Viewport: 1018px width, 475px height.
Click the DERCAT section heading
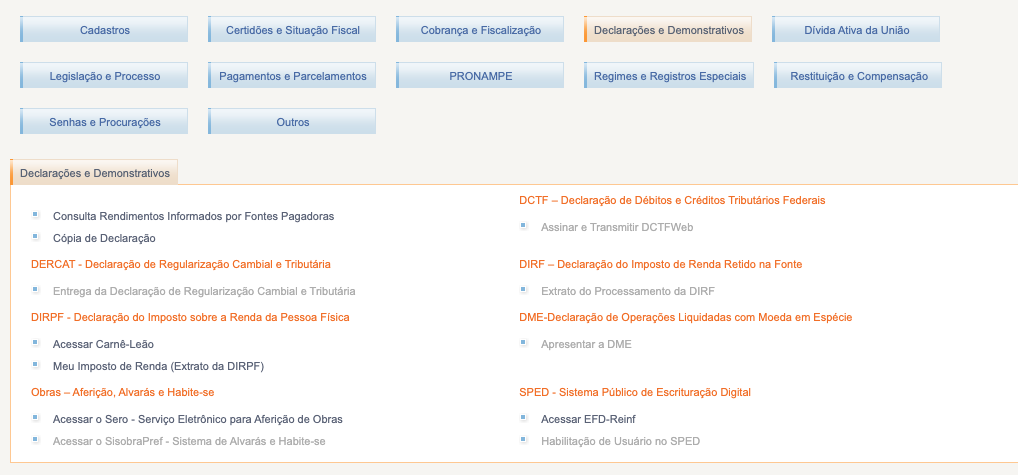(181, 264)
